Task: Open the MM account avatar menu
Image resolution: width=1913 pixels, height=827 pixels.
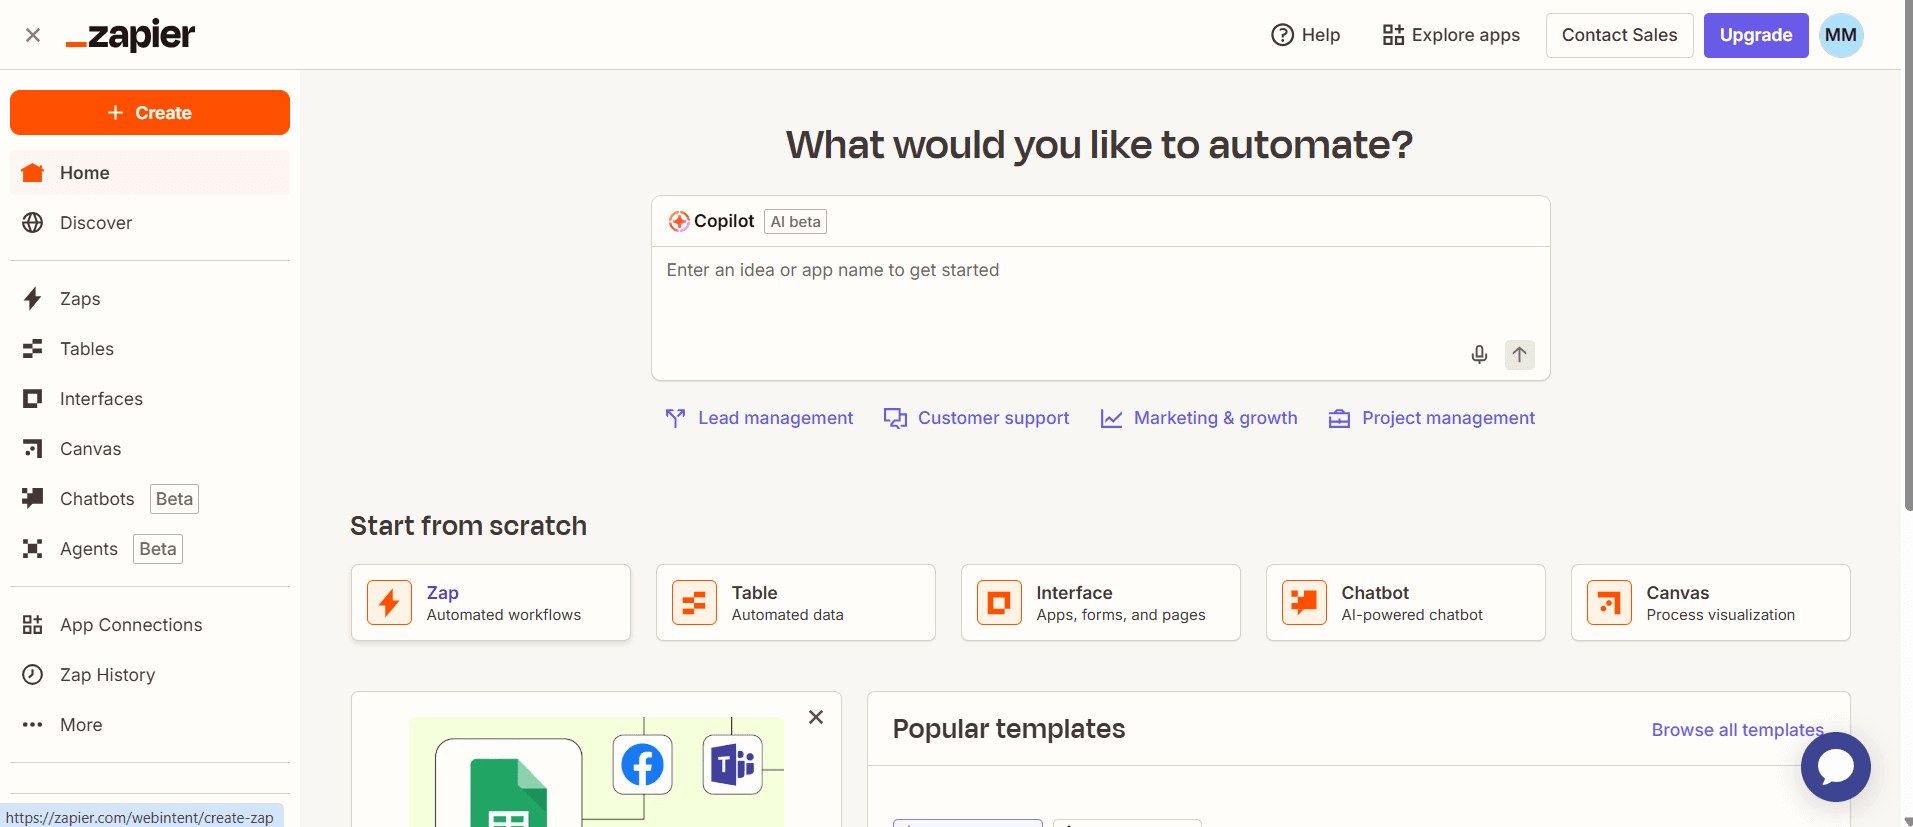Action: click(x=1840, y=35)
